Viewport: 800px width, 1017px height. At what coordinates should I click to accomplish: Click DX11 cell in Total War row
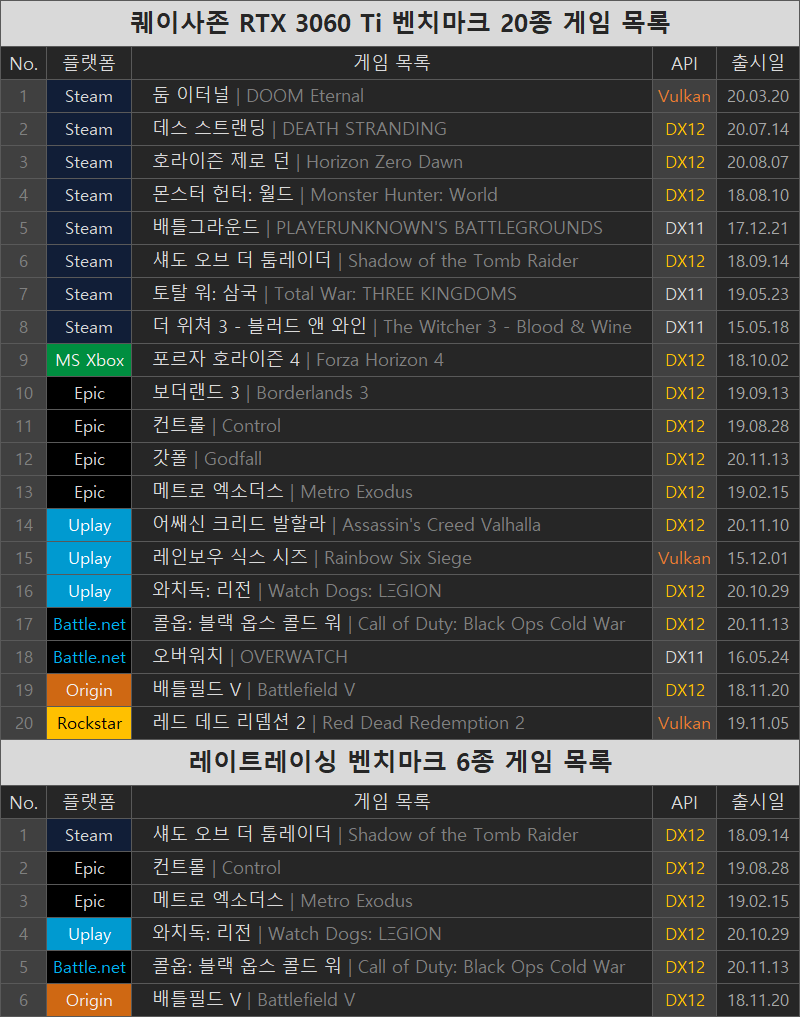click(684, 294)
